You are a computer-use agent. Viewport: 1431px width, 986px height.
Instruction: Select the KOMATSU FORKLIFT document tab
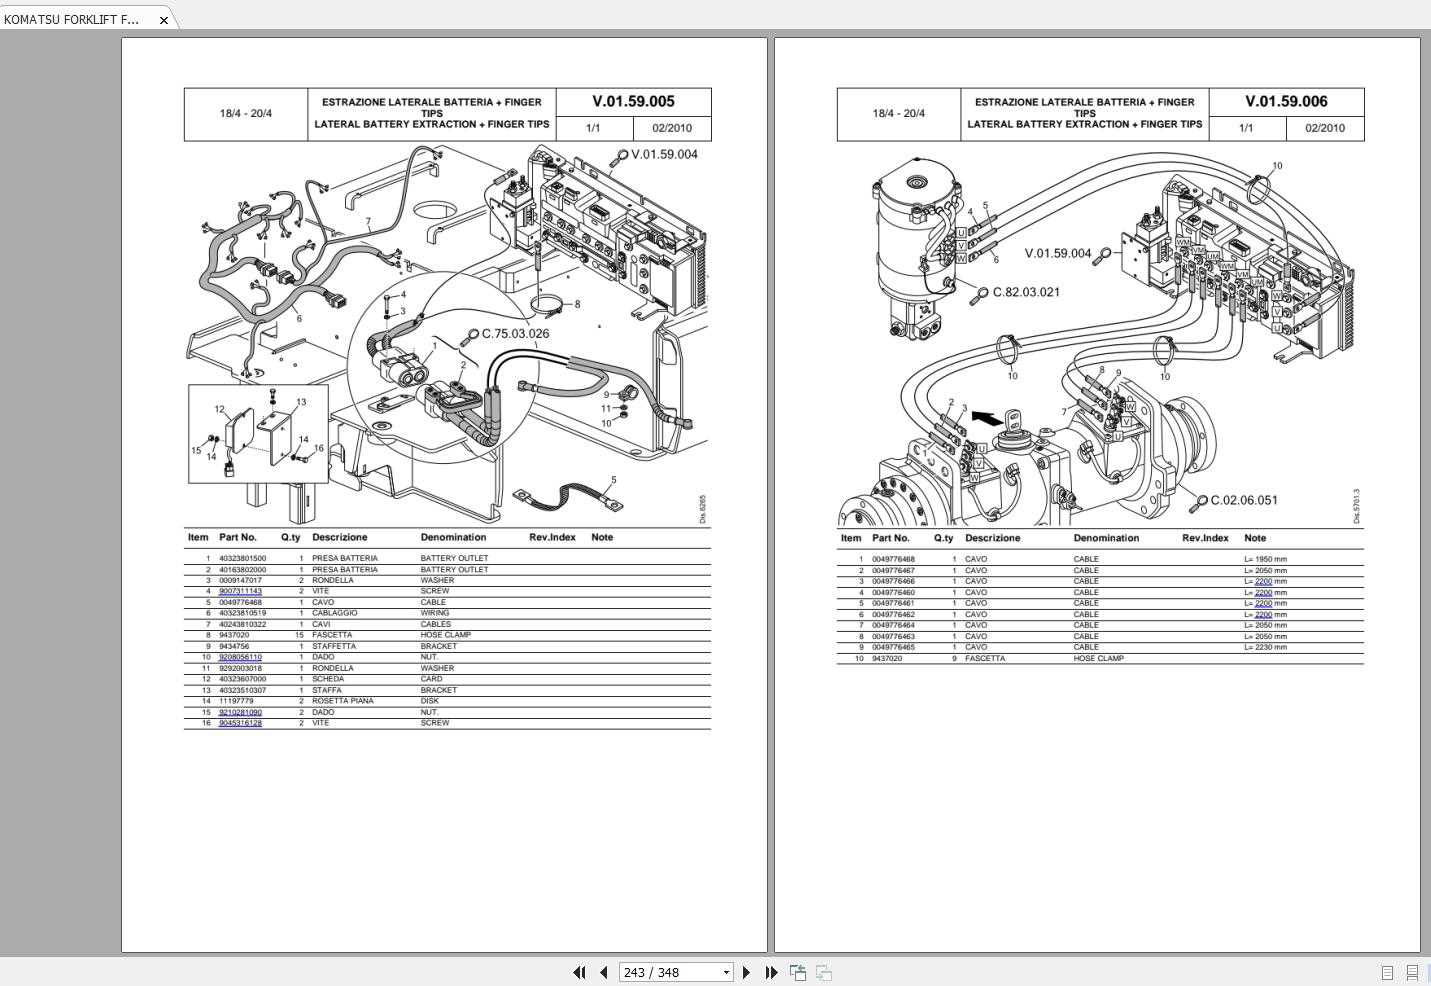[70, 18]
